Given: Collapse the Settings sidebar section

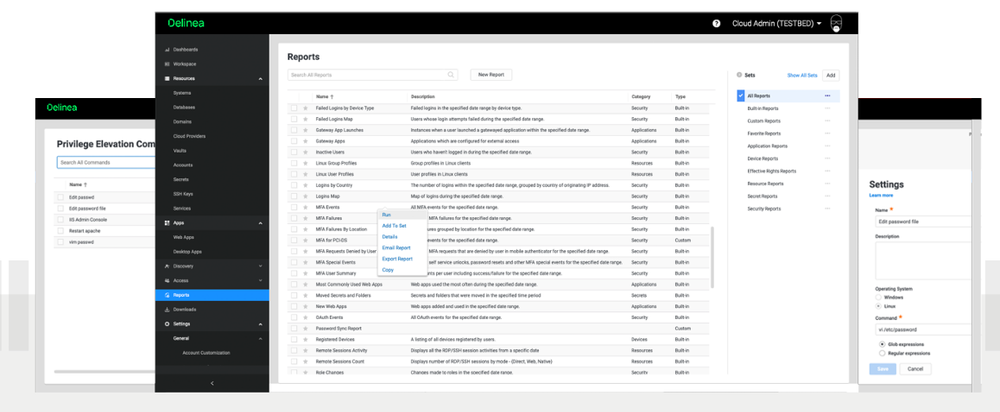Looking at the screenshot, I should tap(260, 324).
